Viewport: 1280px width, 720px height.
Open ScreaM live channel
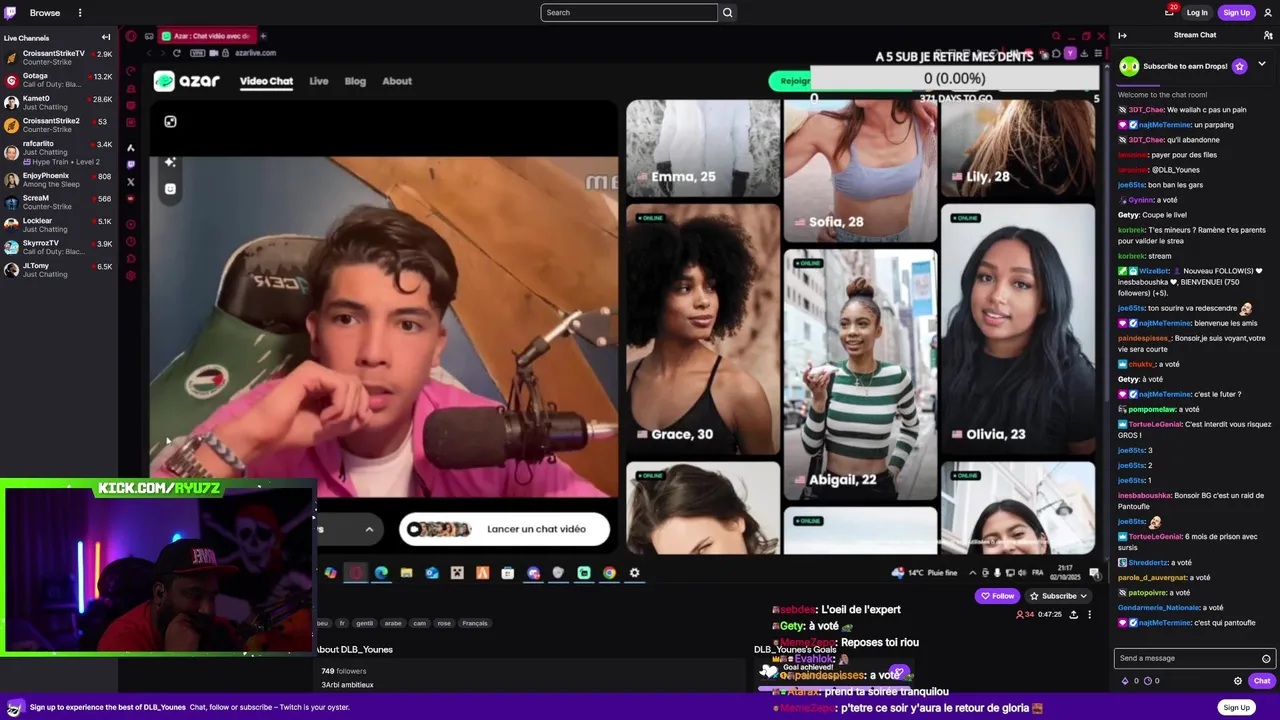tap(58, 202)
